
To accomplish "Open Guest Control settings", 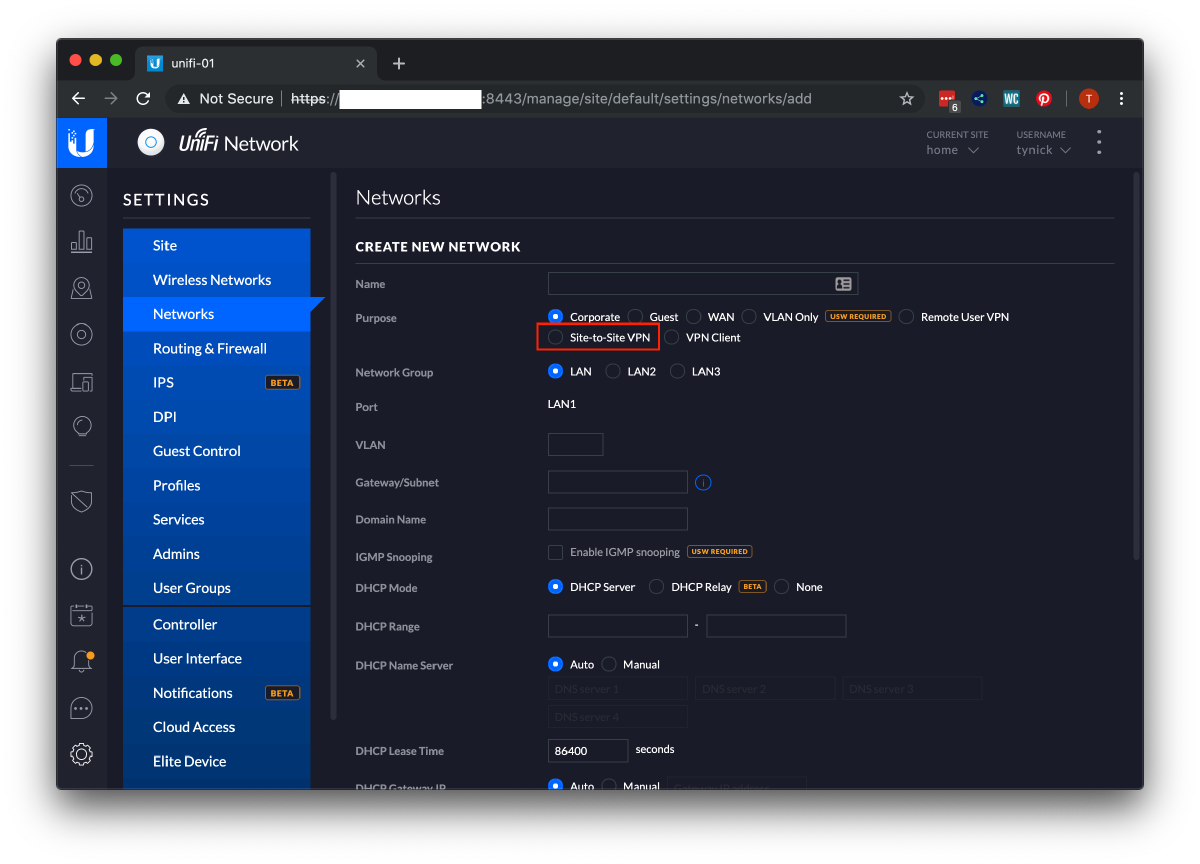I will coord(217,451).
